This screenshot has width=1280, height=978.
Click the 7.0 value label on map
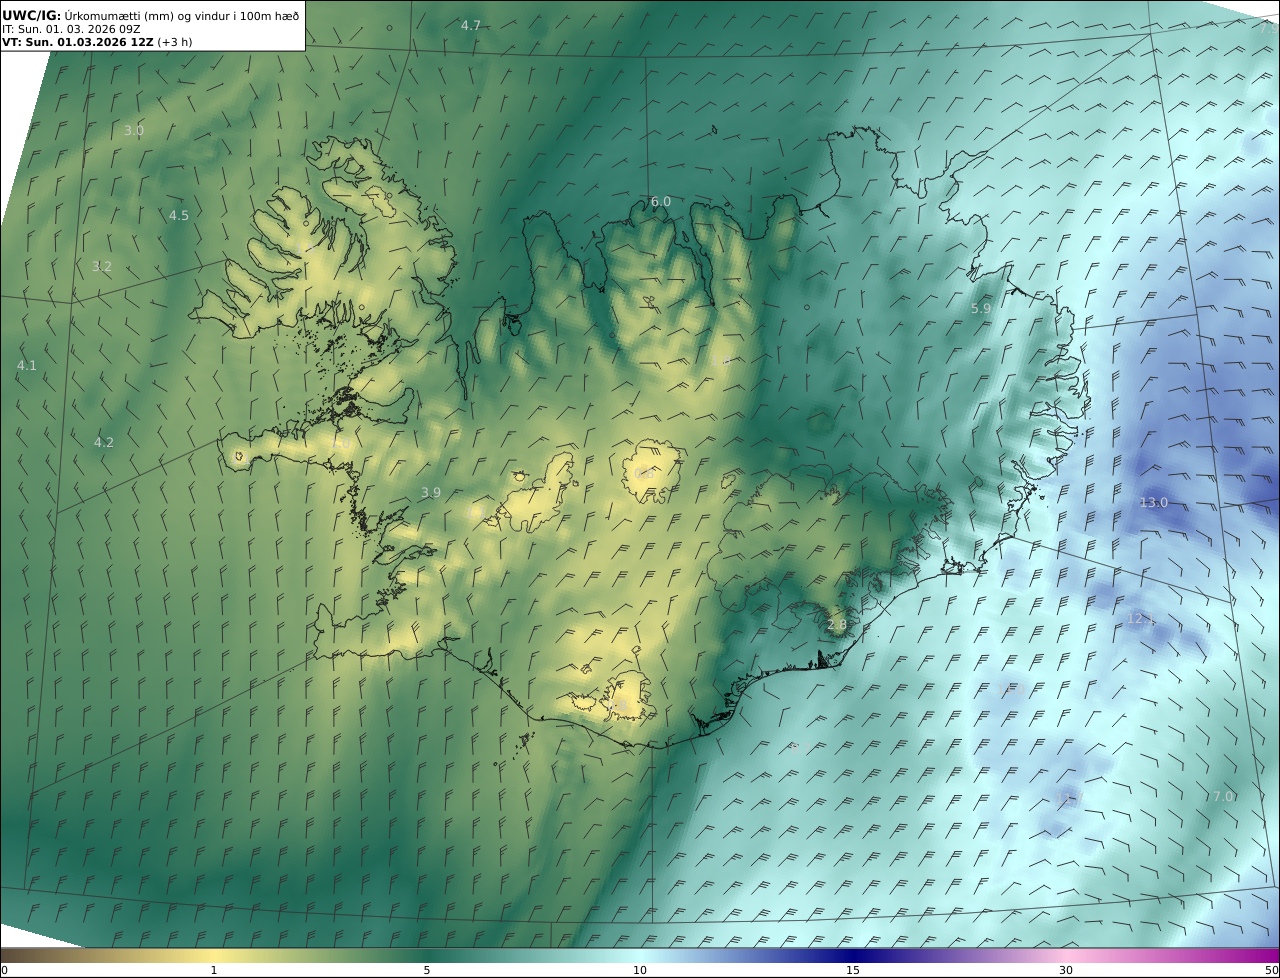[x=1223, y=796]
